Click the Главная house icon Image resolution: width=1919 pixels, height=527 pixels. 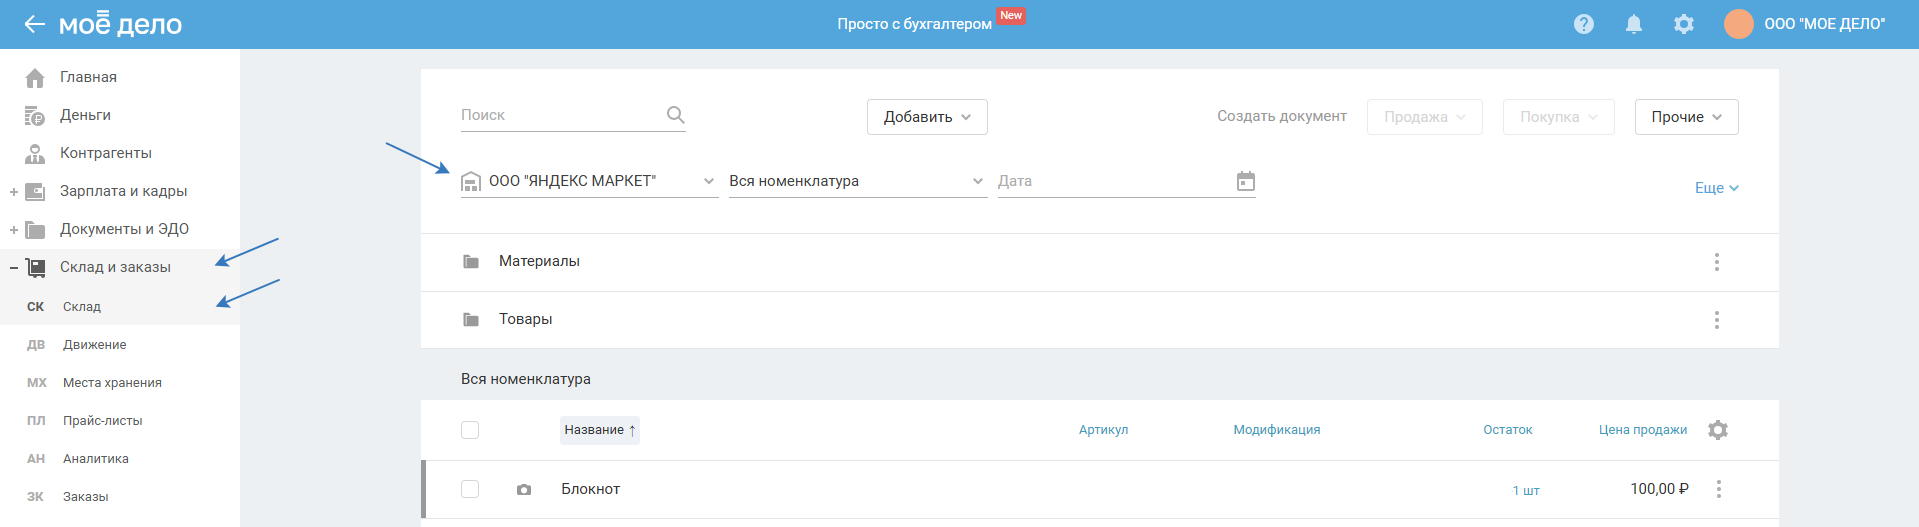[x=35, y=77]
